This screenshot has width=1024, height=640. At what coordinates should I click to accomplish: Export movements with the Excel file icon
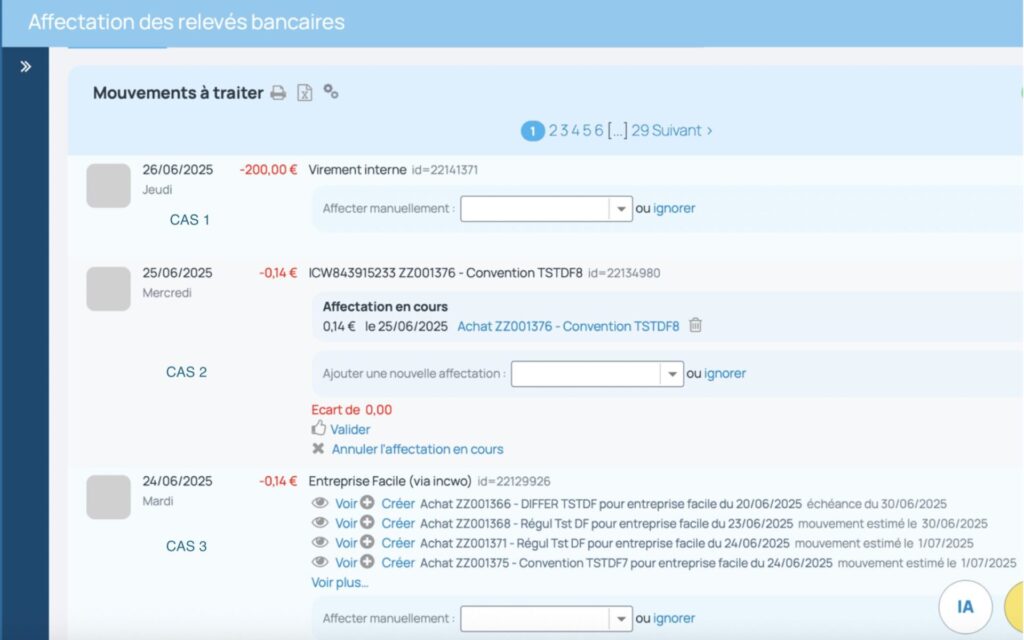tap(305, 93)
